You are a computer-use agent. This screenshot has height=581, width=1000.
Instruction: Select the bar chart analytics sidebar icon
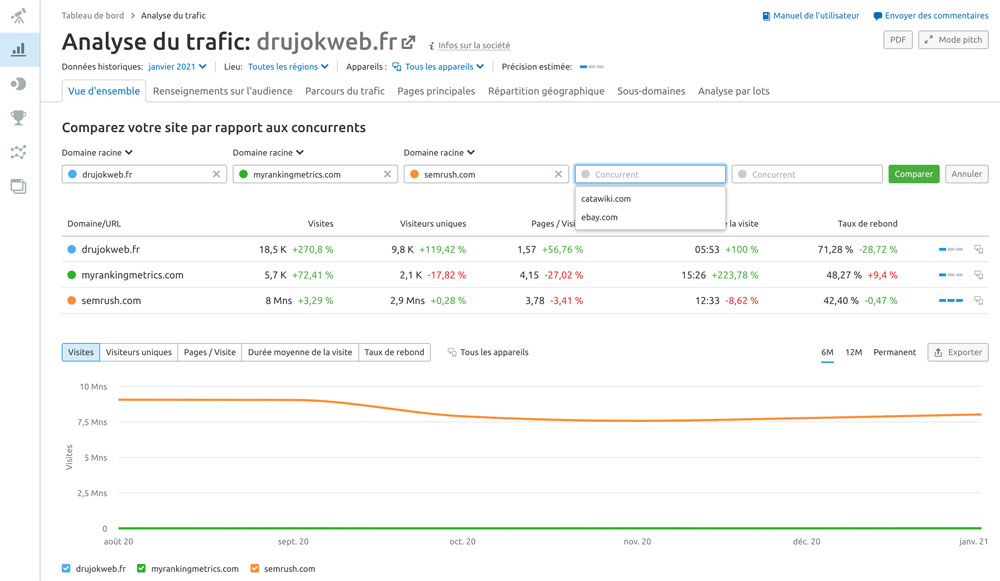click(x=19, y=50)
